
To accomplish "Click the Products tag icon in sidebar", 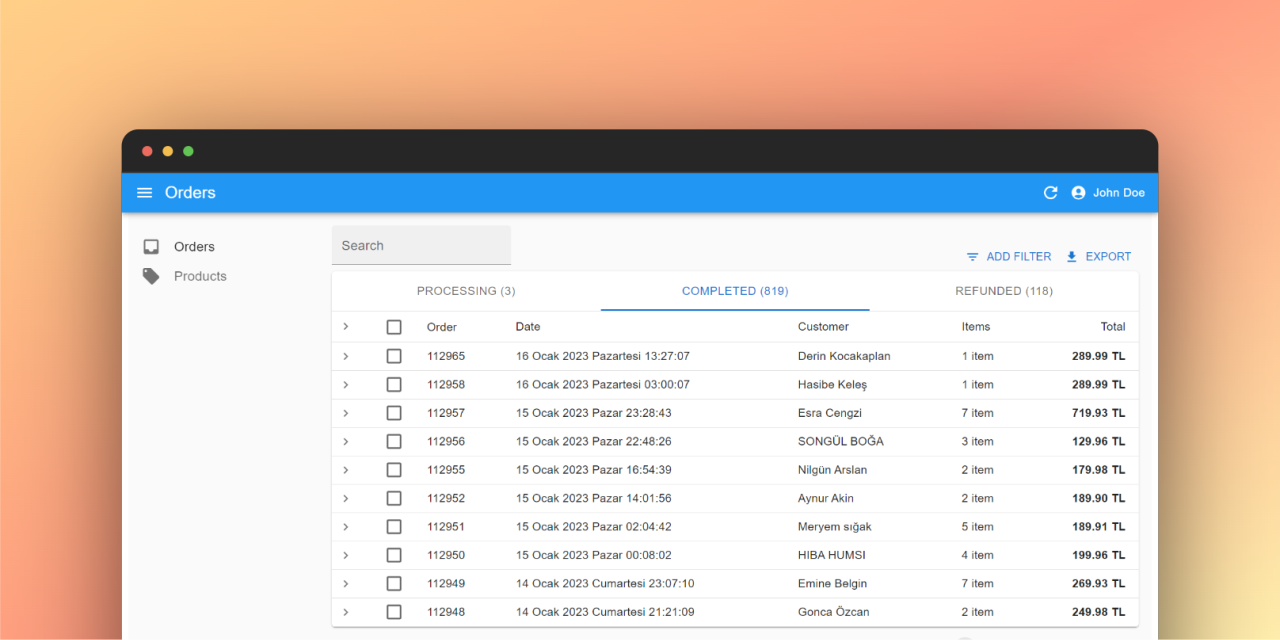I will point(151,276).
